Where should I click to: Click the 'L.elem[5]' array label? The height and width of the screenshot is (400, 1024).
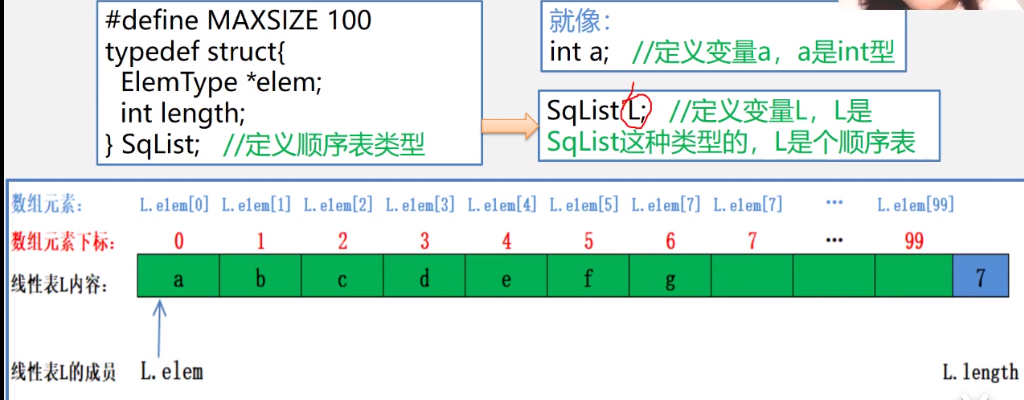click(584, 206)
